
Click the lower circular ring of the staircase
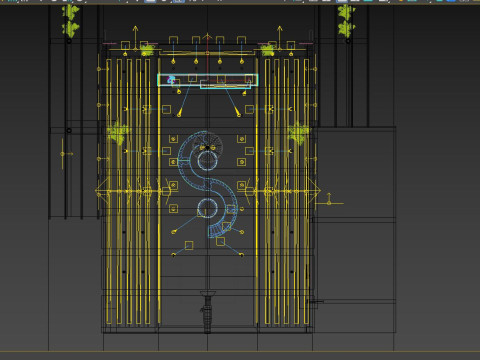[207, 209]
